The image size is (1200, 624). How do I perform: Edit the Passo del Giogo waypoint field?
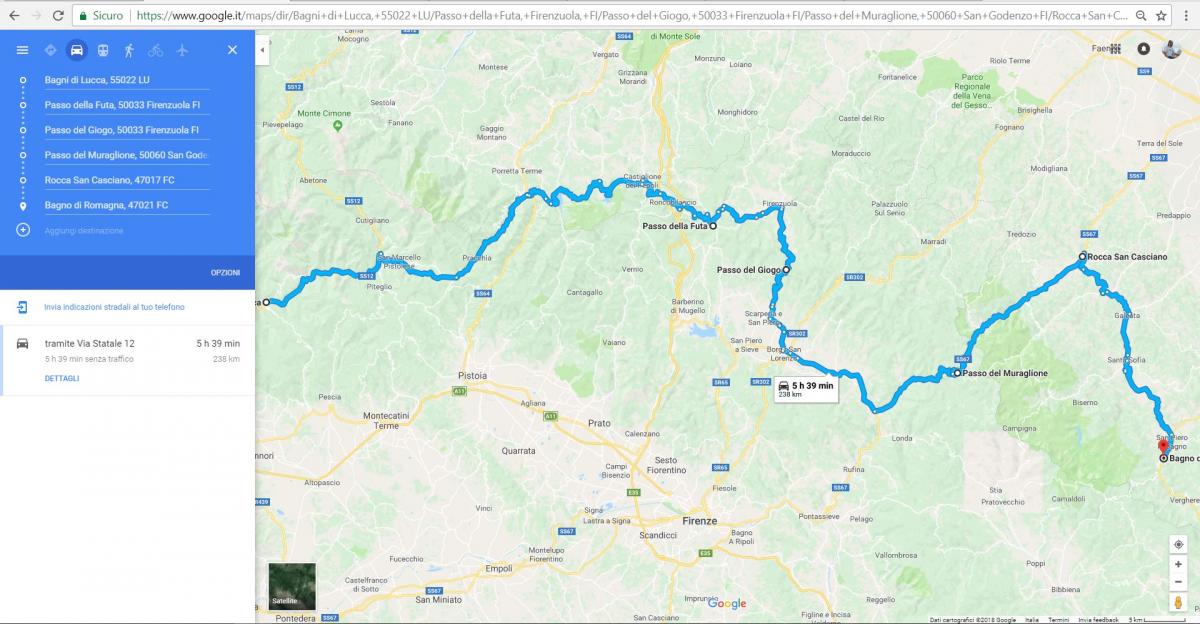(x=127, y=130)
